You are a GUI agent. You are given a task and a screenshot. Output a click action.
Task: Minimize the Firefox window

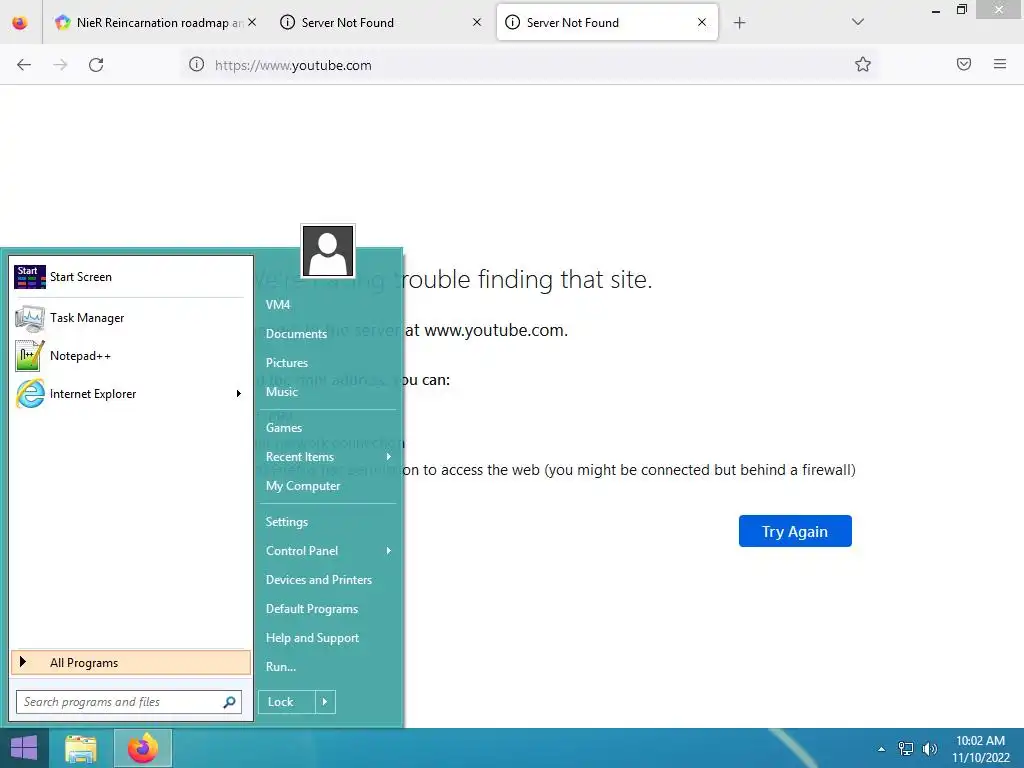click(936, 10)
